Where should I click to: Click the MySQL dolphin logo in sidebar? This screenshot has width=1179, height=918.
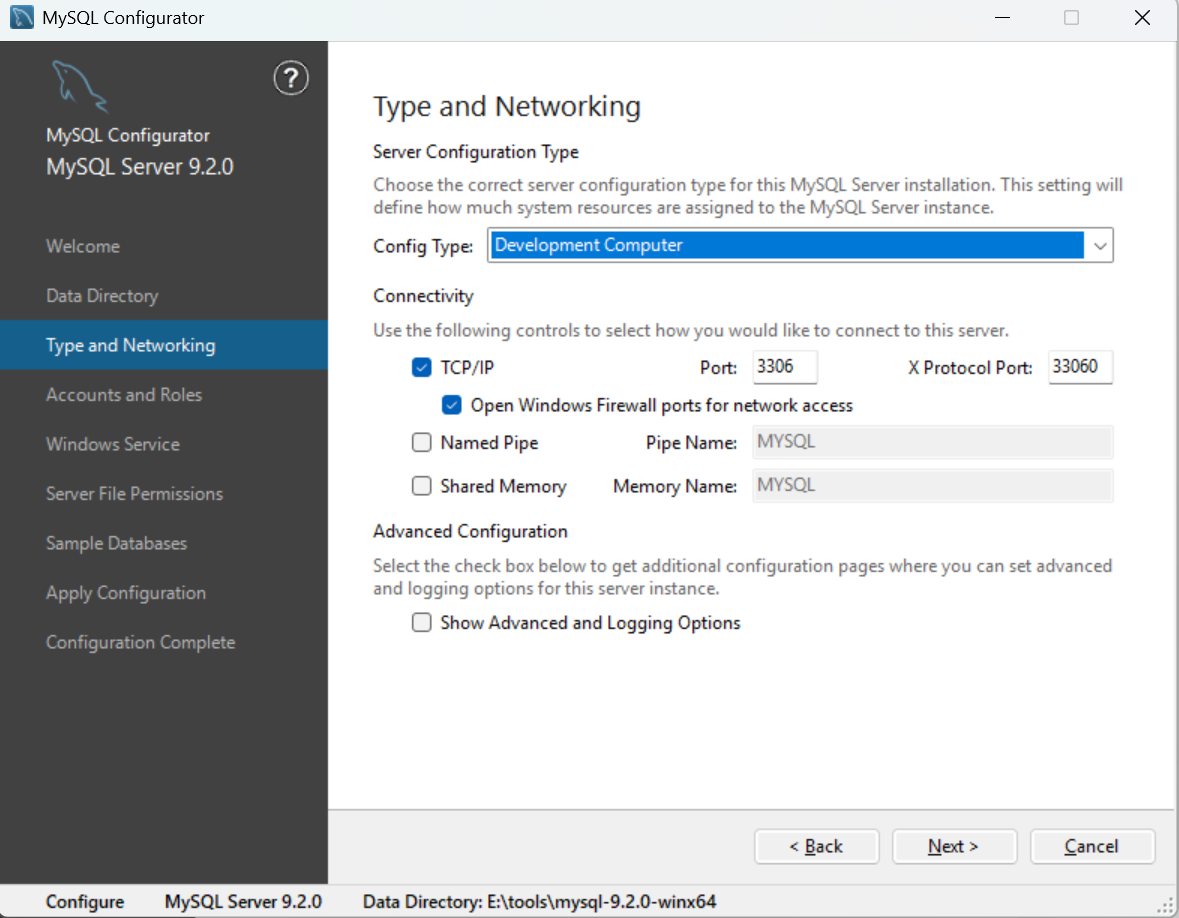pos(79,85)
